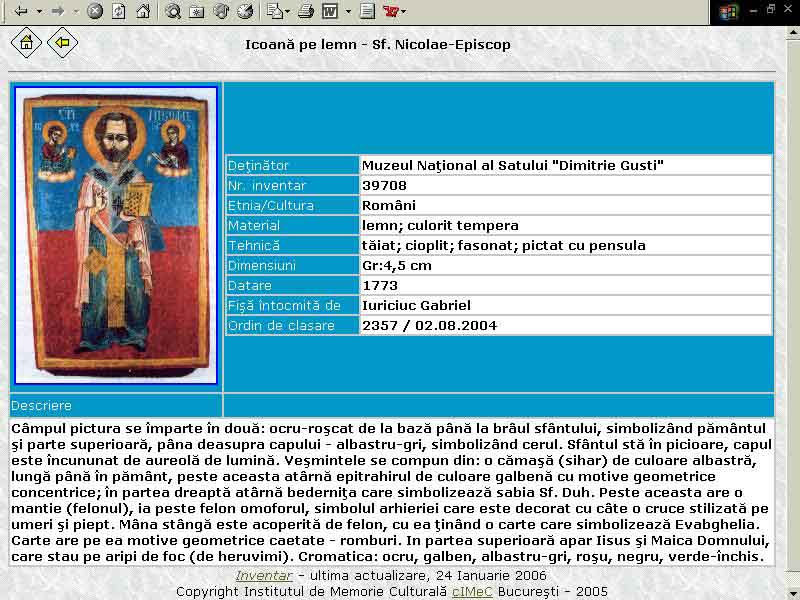Screen dimensions: 800x600
Task: Expand the Mail button dropdown arrow
Action: point(288,11)
